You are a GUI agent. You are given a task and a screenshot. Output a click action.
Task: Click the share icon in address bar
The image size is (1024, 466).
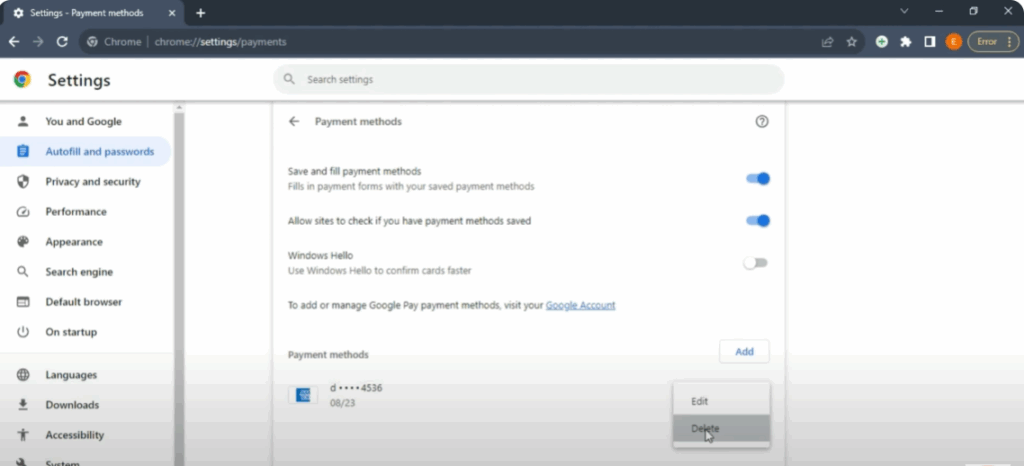827,42
